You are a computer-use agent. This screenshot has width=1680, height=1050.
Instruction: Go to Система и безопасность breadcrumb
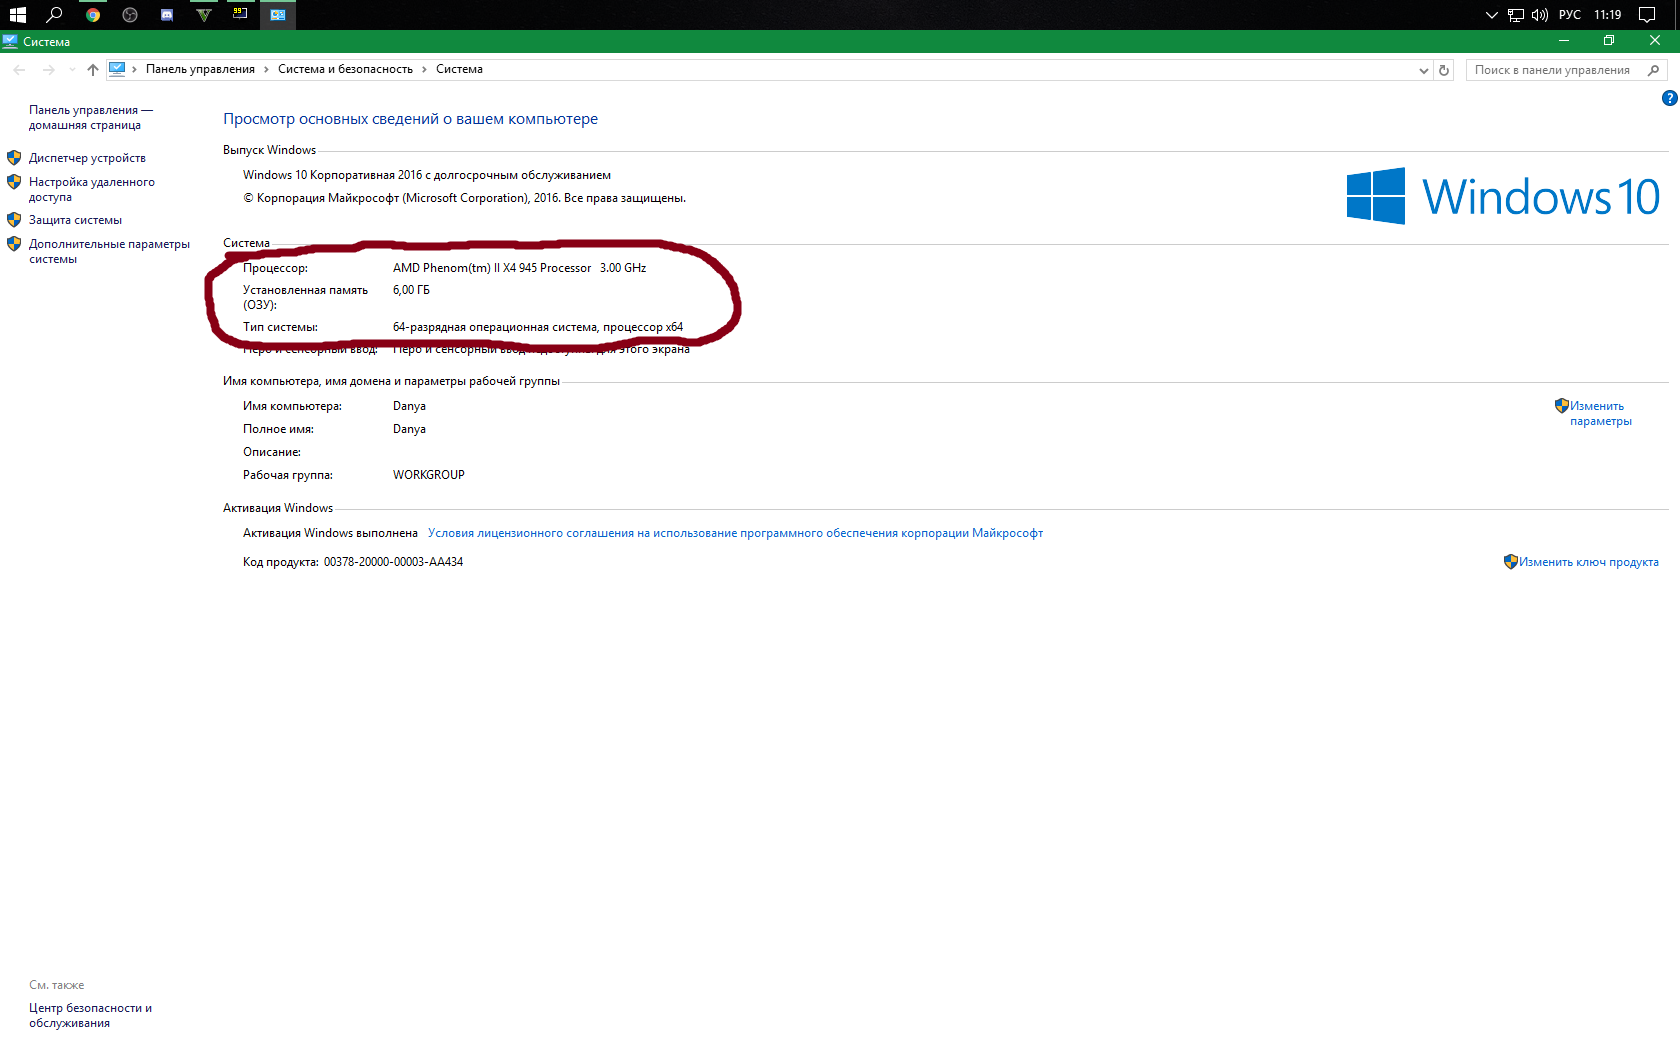click(345, 69)
